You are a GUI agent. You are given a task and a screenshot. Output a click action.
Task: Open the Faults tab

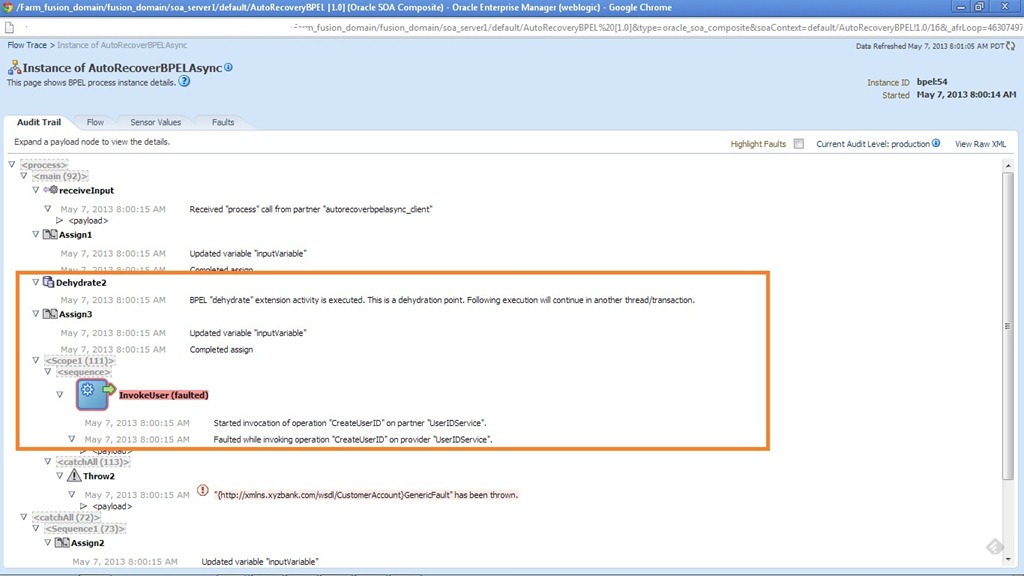pos(223,122)
